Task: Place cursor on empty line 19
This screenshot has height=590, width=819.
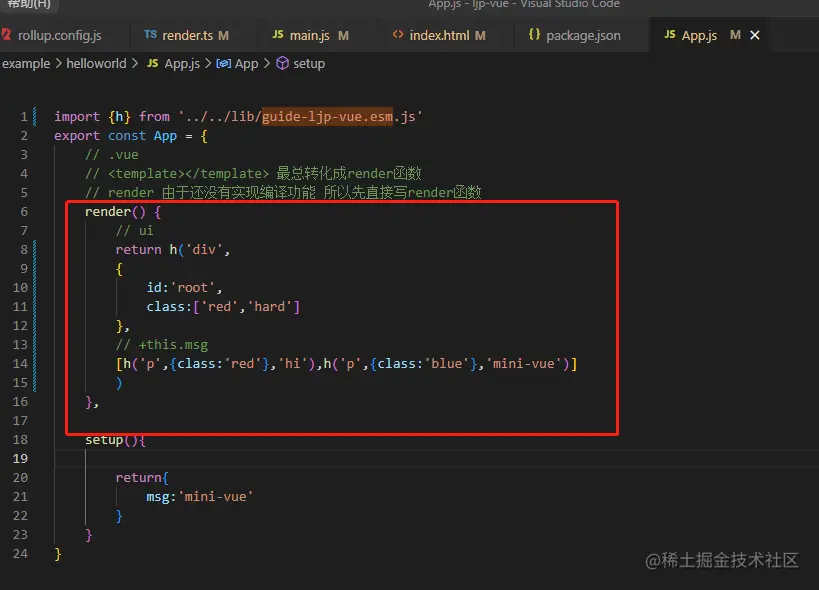Action: click(436, 458)
